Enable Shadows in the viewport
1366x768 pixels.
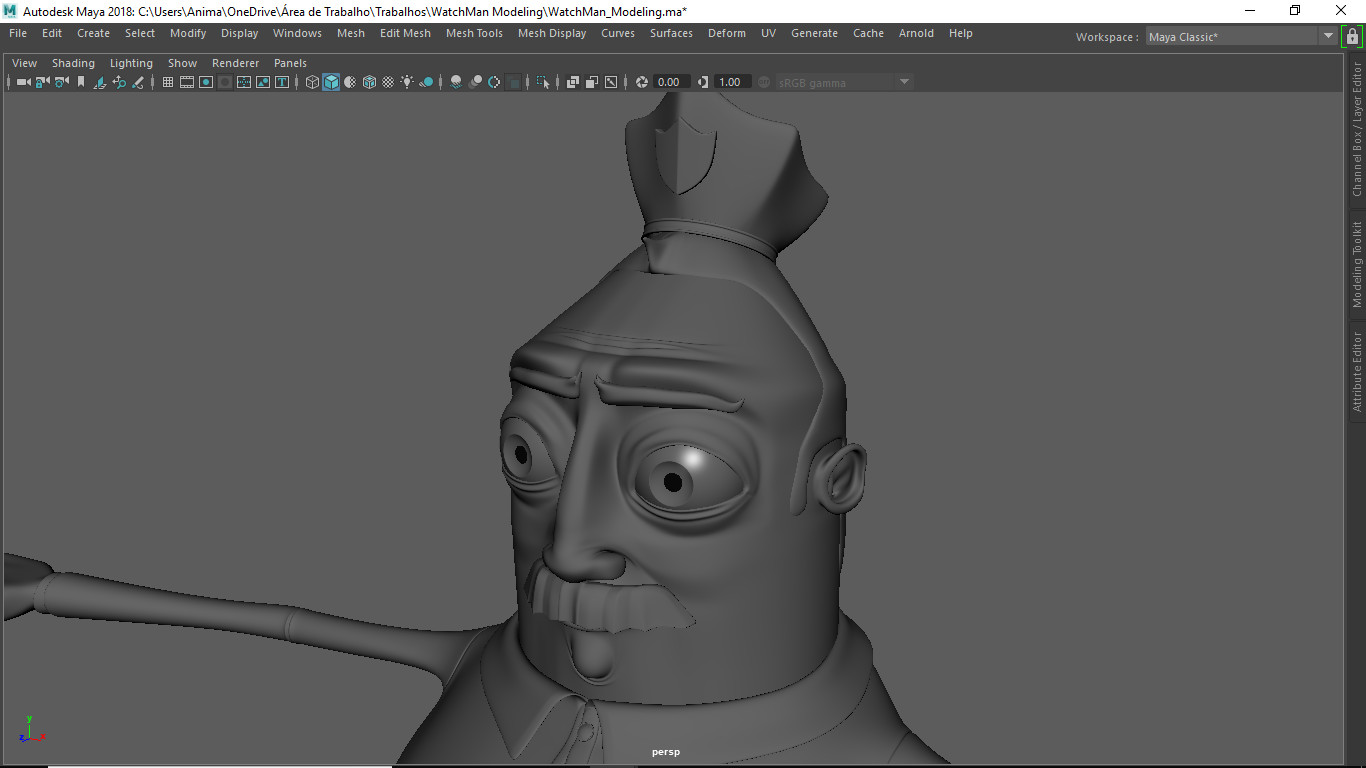click(426, 82)
